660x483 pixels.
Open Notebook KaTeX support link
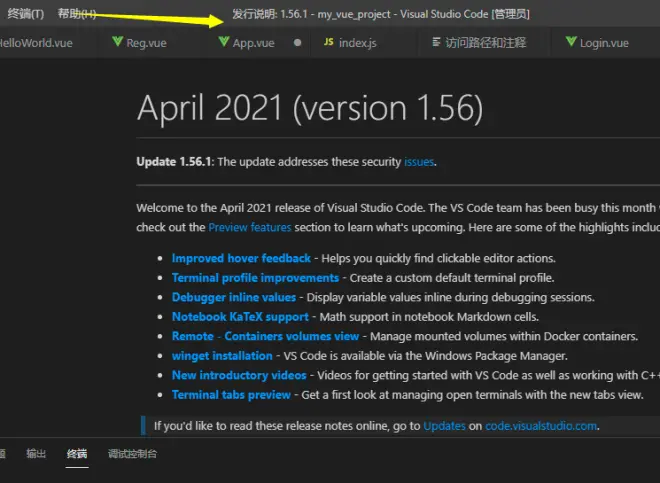coord(240,317)
